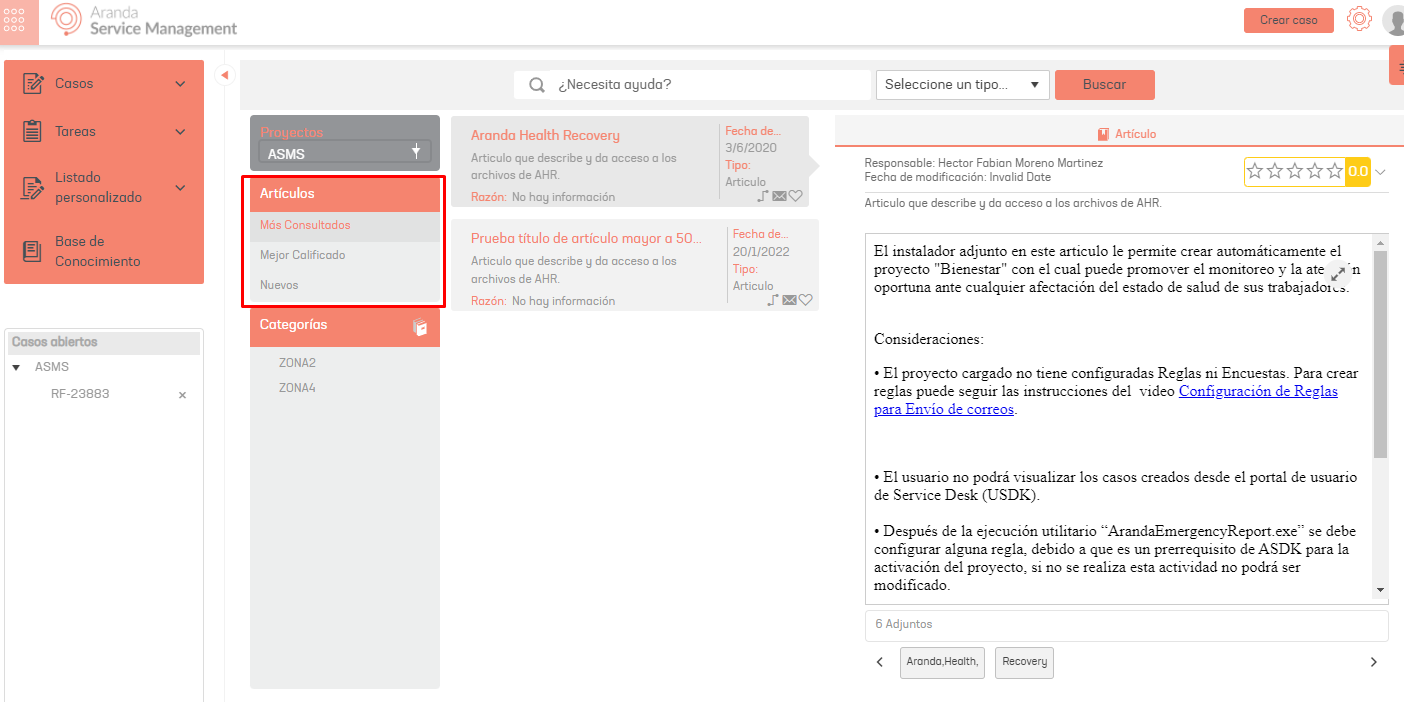Click the 0.0 rating score badge

[1357, 172]
